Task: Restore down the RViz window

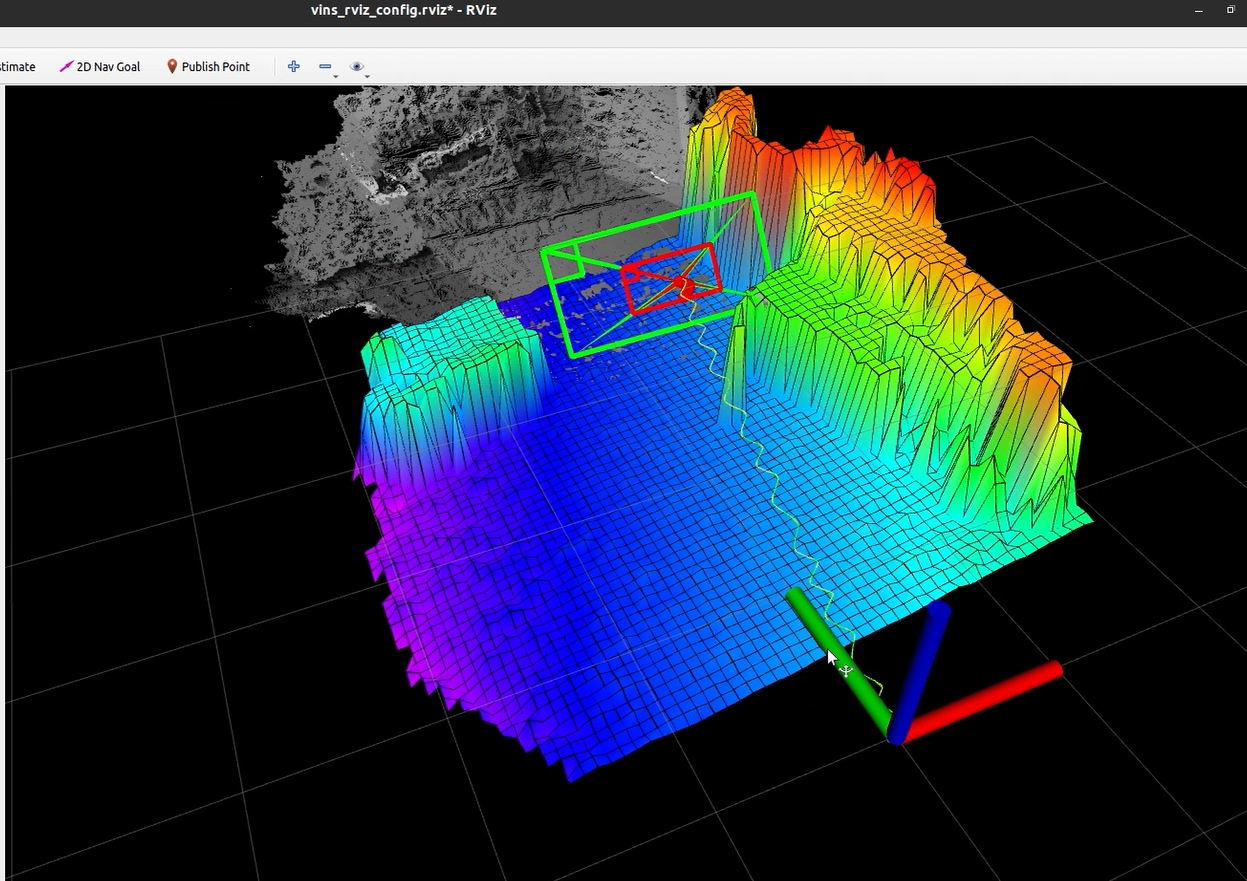Action: 1231,10
